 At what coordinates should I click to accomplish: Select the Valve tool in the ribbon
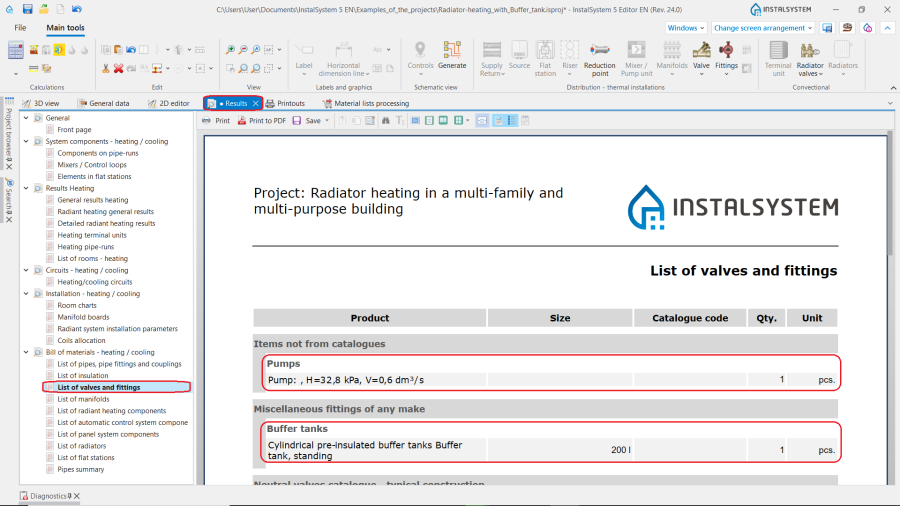point(701,59)
